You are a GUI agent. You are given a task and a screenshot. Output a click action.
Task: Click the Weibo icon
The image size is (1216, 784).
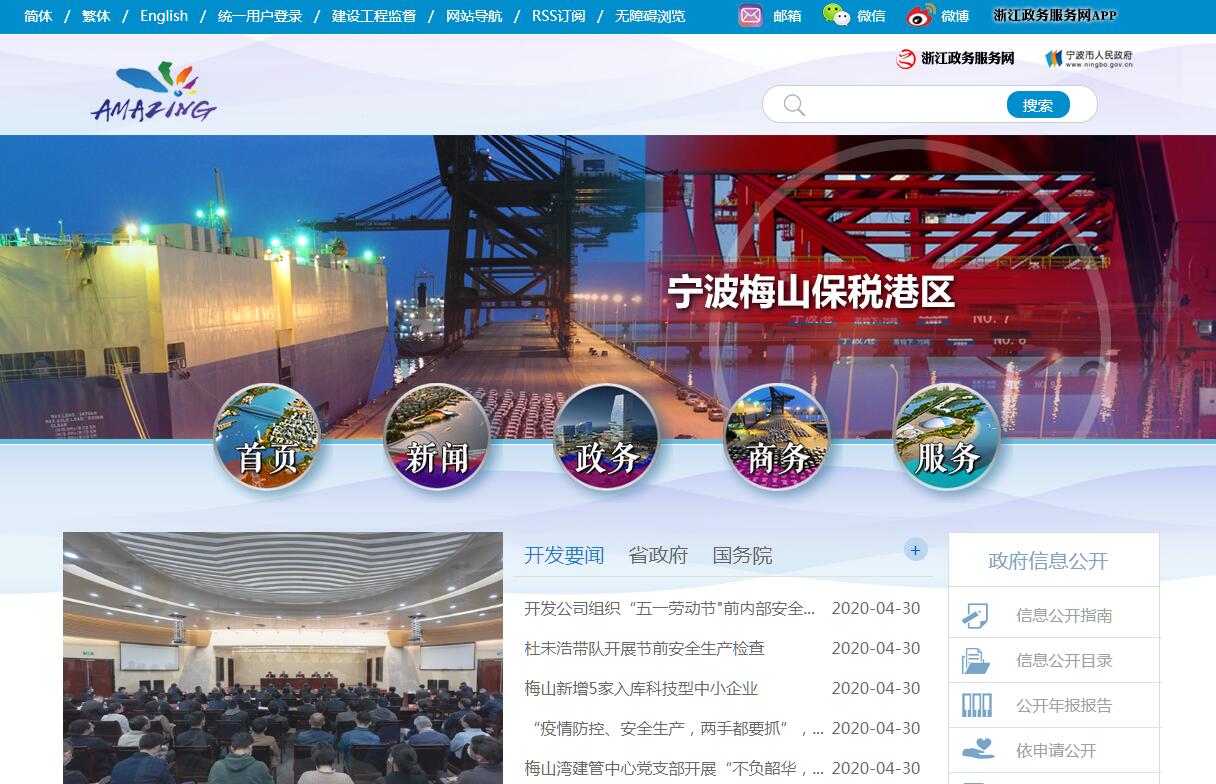[x=920, y=16]
